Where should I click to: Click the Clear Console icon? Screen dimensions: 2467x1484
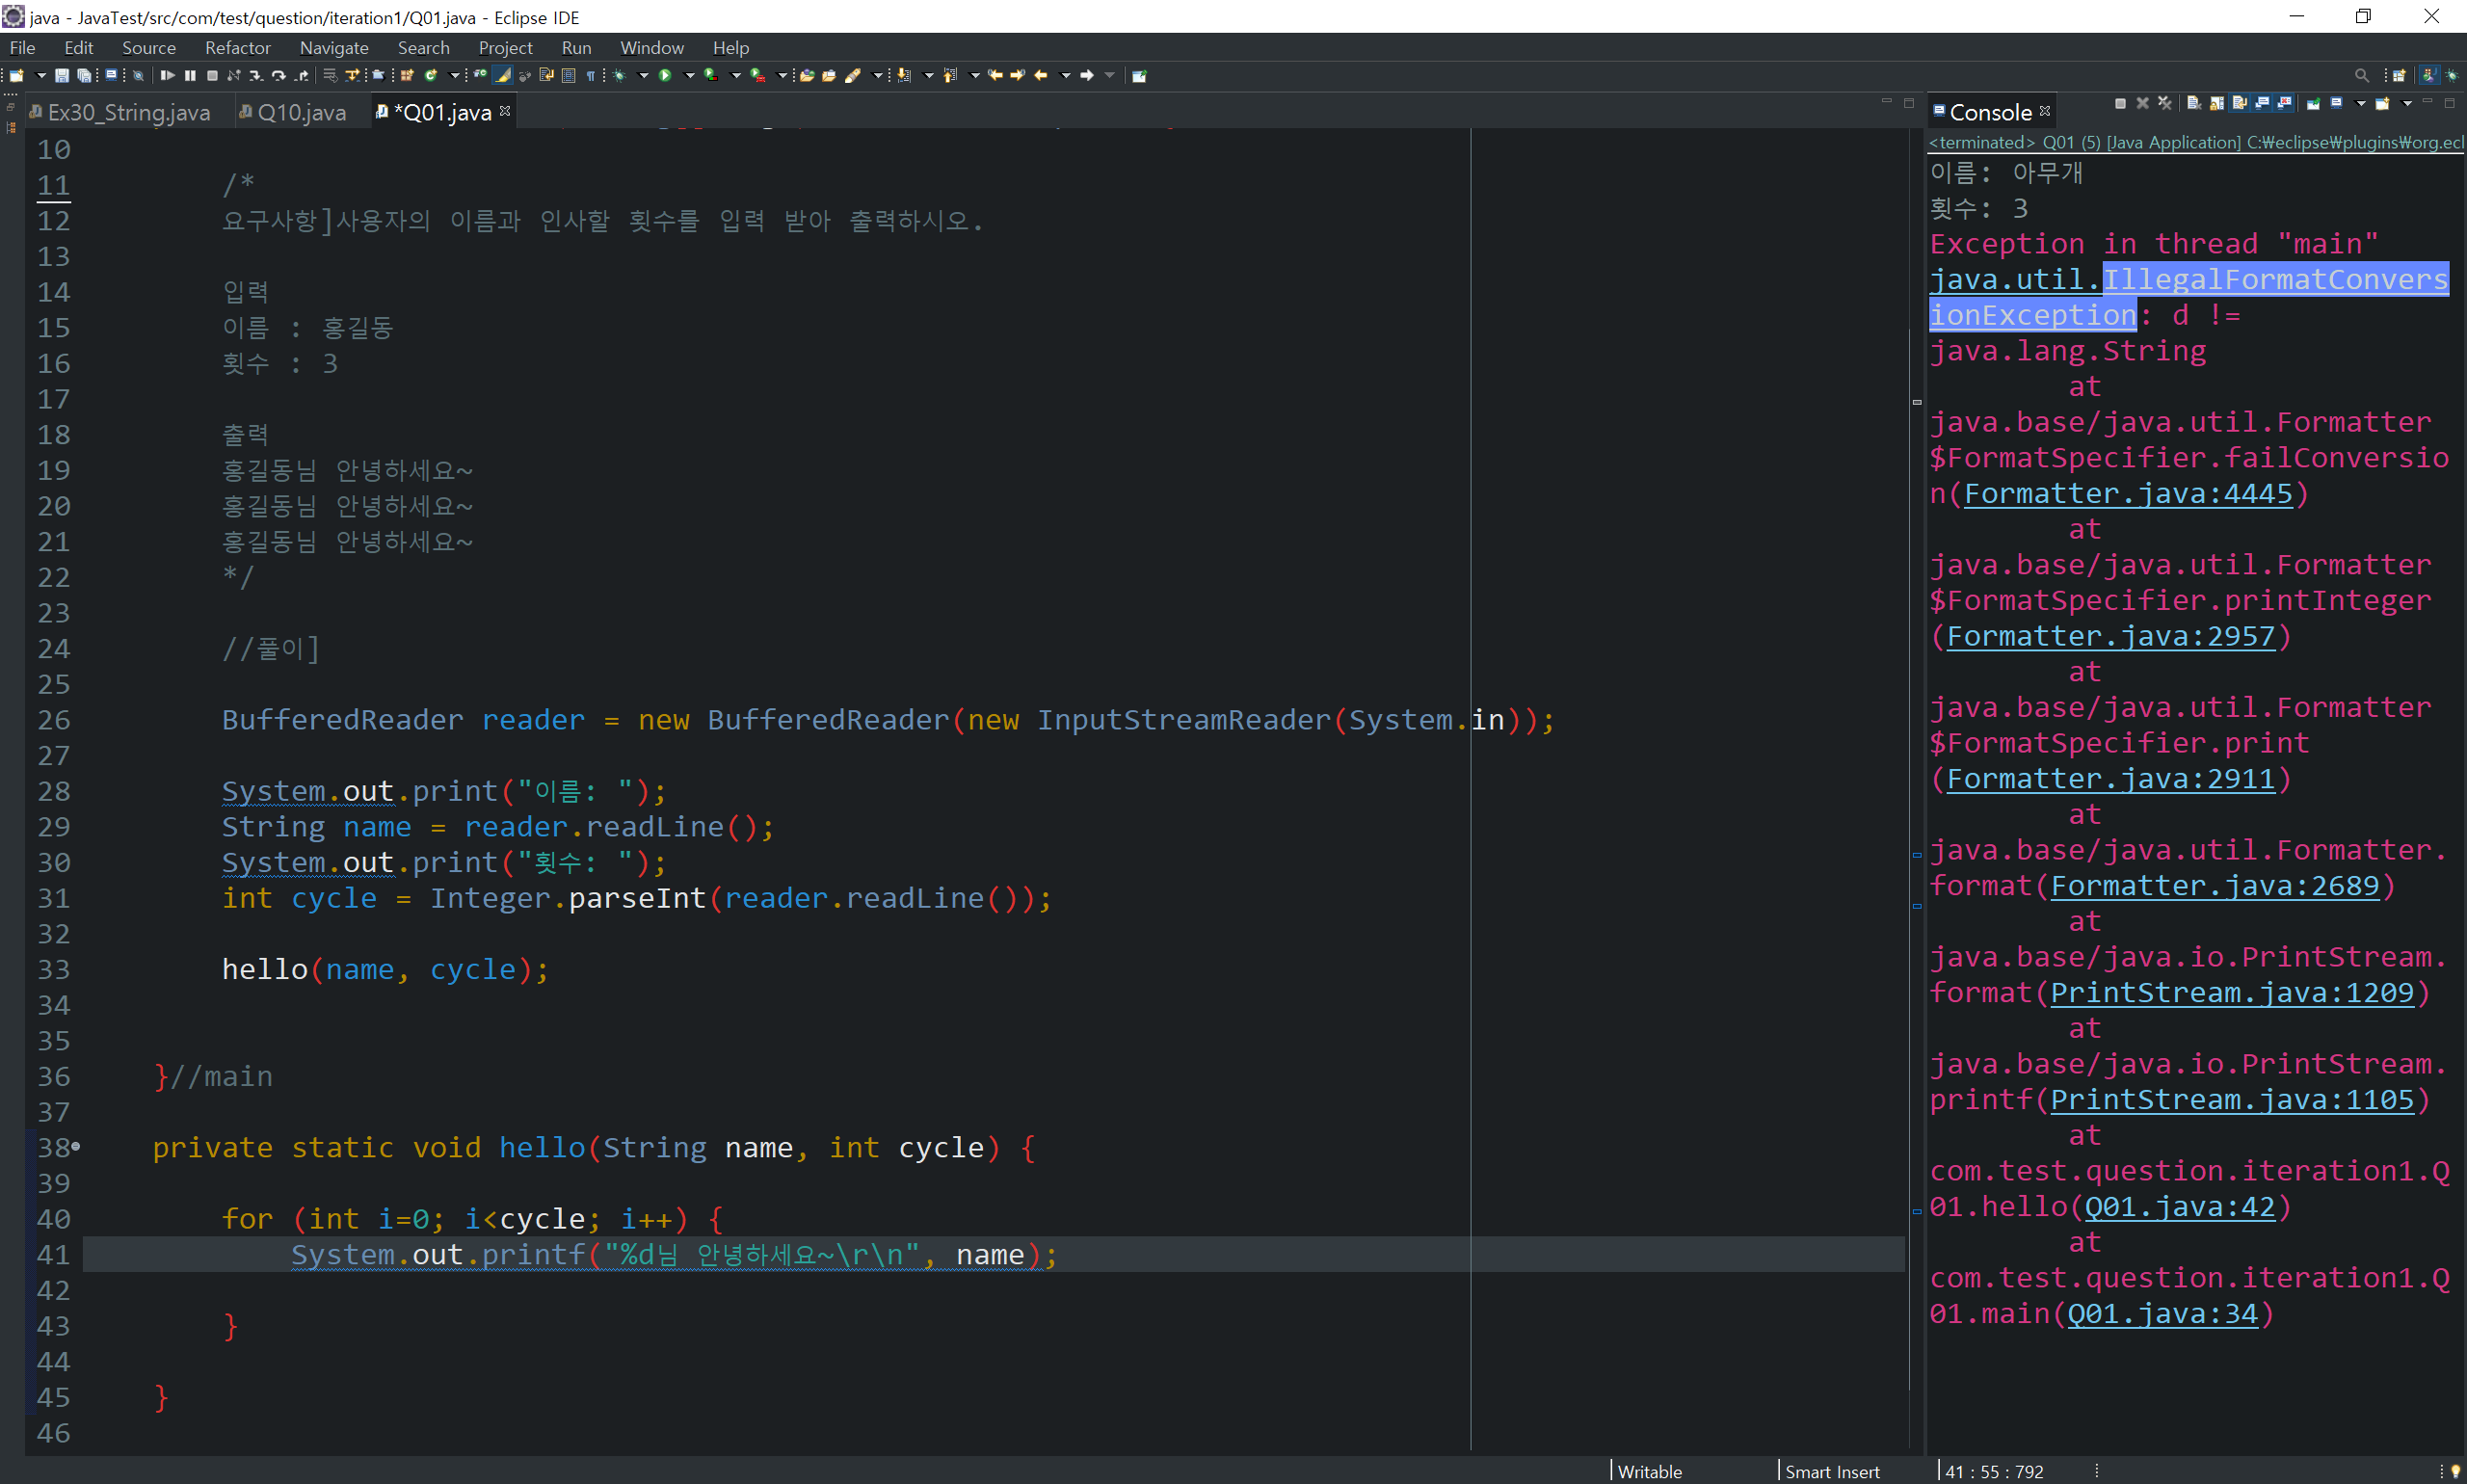coord(2193,104)
